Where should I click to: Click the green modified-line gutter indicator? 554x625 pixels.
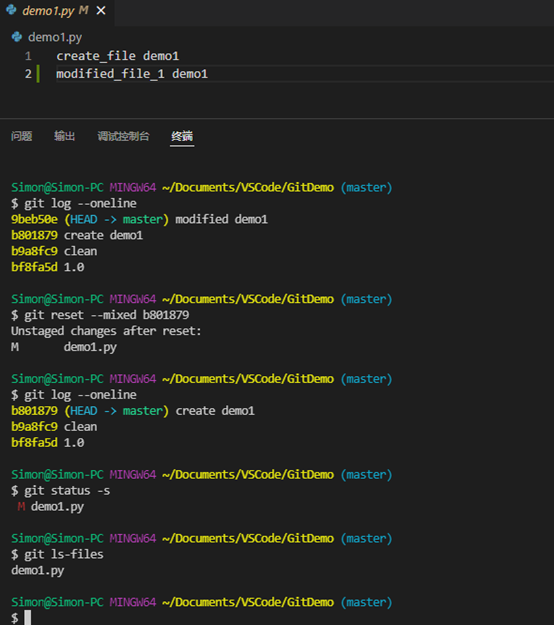[x=38, y=74]
